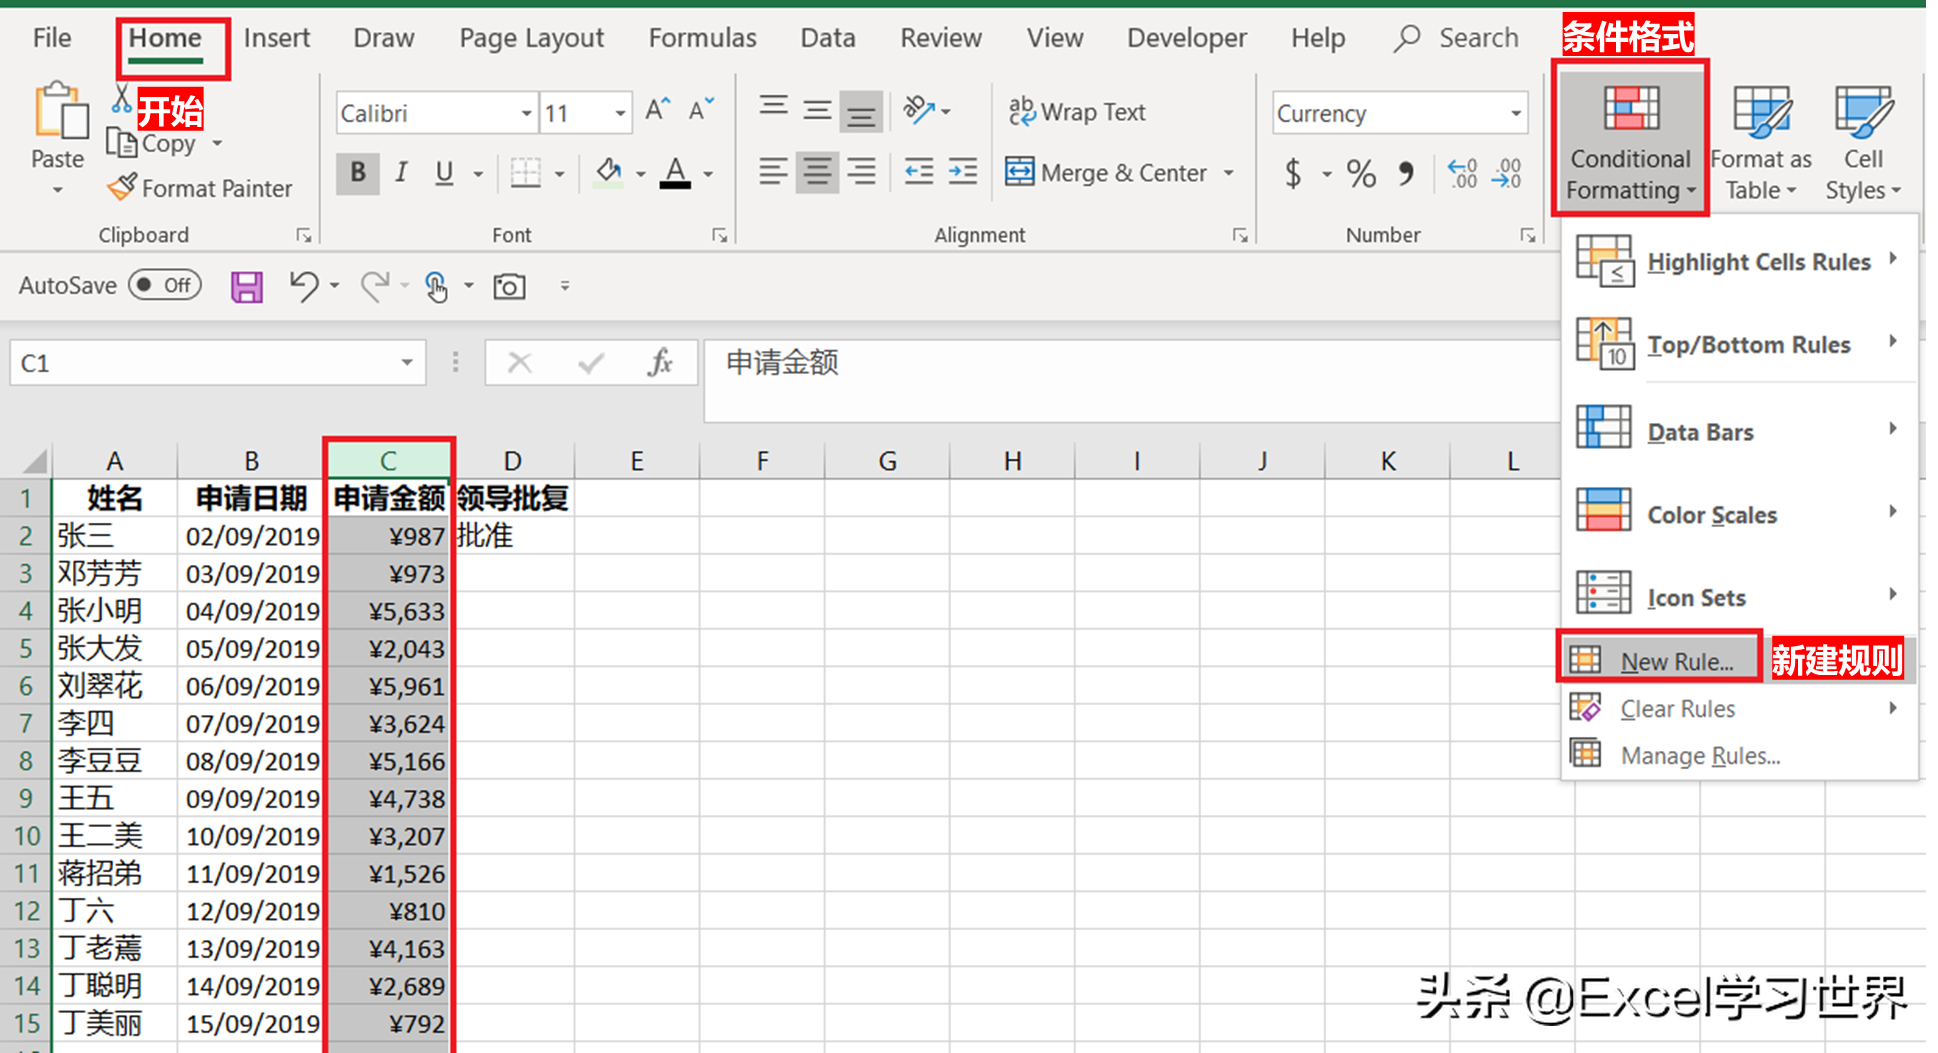Click the Cut scissors icon
The width and height of the screenshot is (1938, 1053).
(x=121, y=99)
